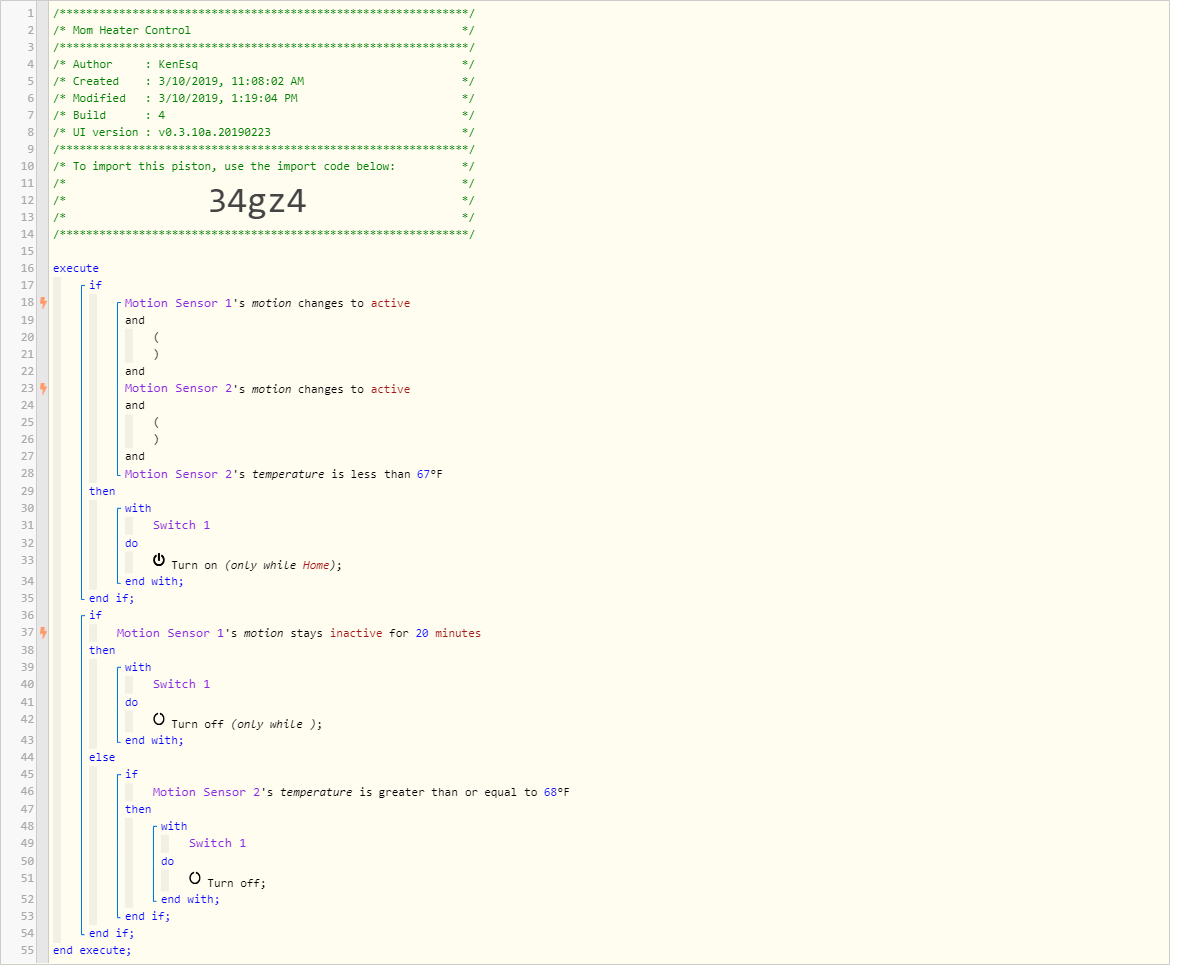Click the lightning trigger icon on line 18
The width and height of the screenshot is (1178, 968).
tap(44, 304)
